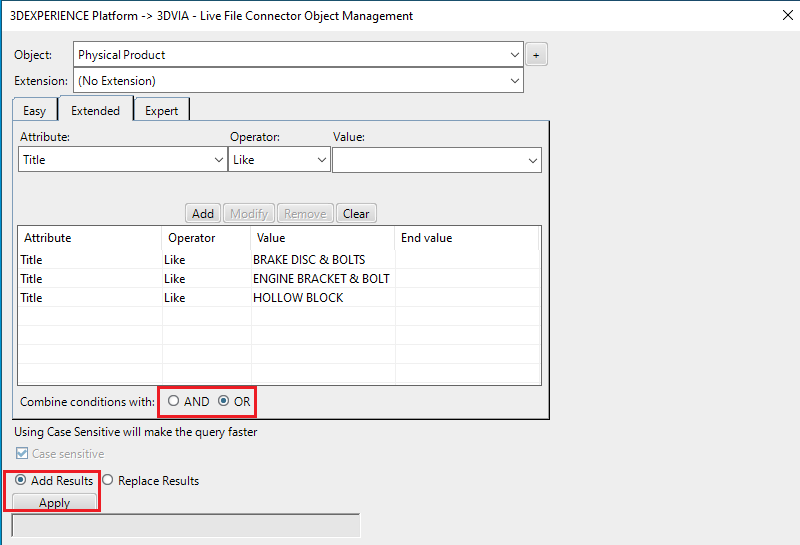Screen dimensions: 800x545
Task: Click the Remove button
Action: pos(305,213)
